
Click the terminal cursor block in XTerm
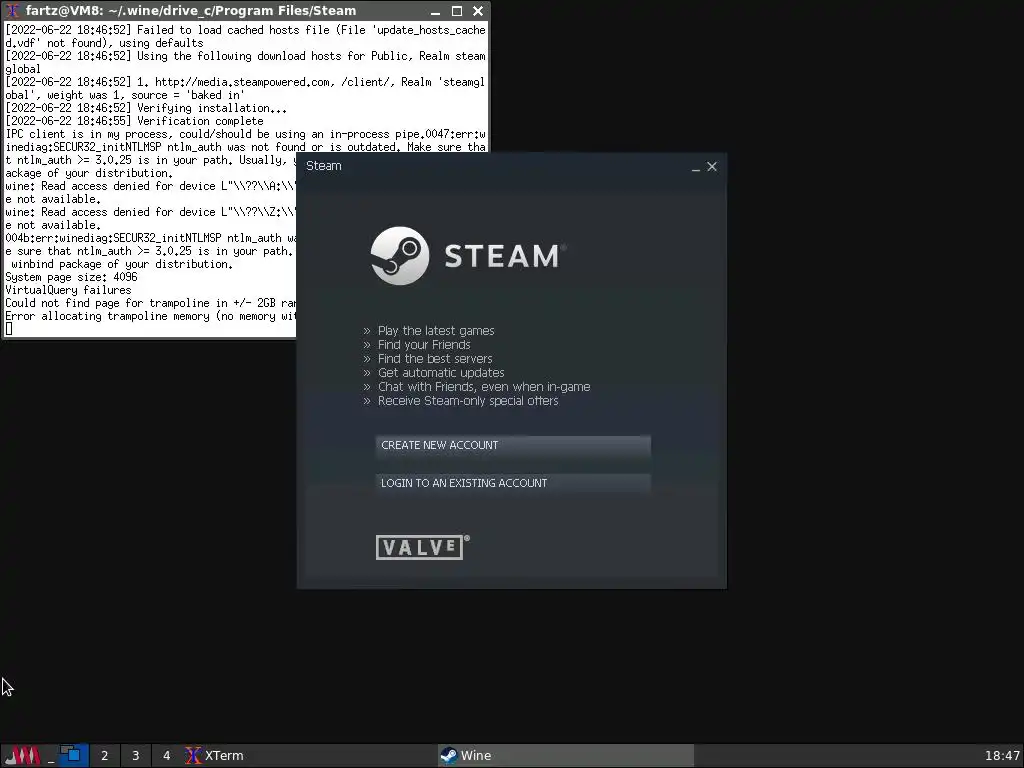[8, 329]
